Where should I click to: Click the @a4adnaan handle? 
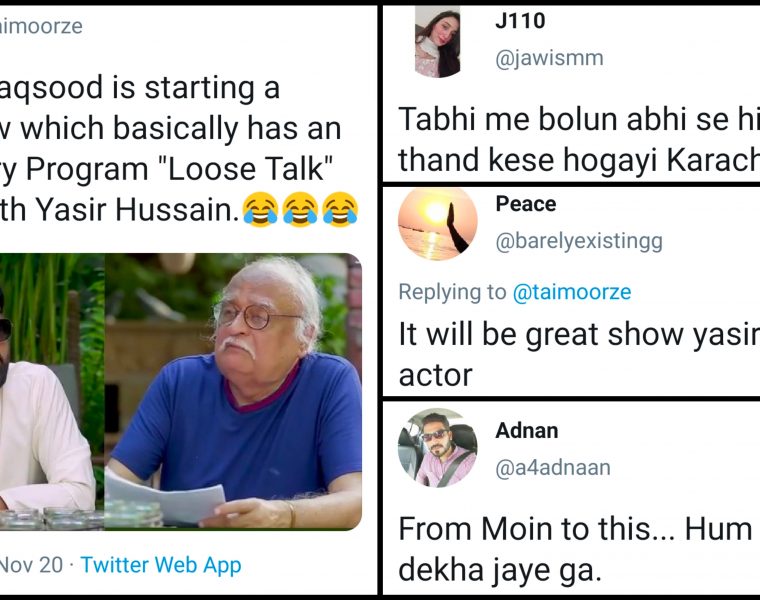552,467
